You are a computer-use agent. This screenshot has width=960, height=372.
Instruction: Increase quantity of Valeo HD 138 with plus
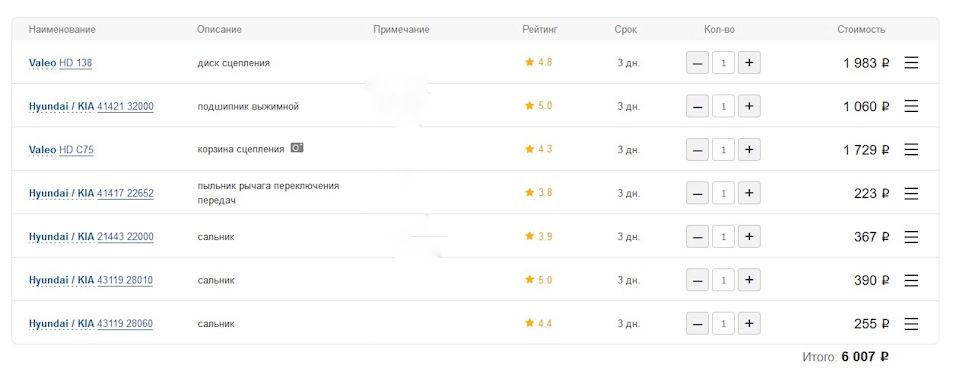[x=749, y=62]
